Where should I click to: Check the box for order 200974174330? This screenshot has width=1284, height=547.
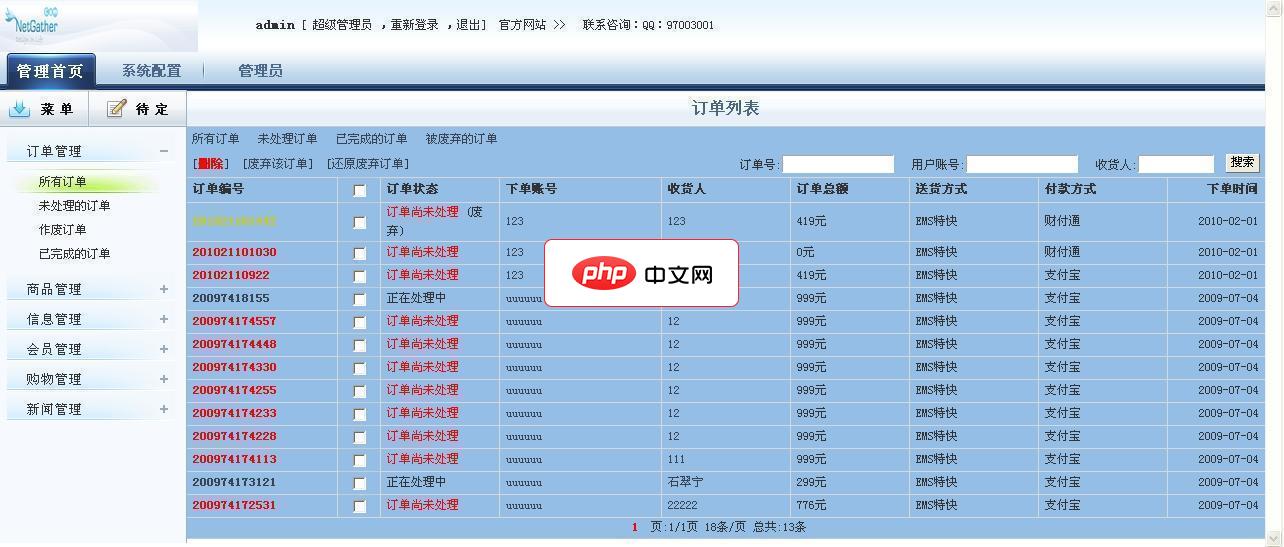(360, 368)
